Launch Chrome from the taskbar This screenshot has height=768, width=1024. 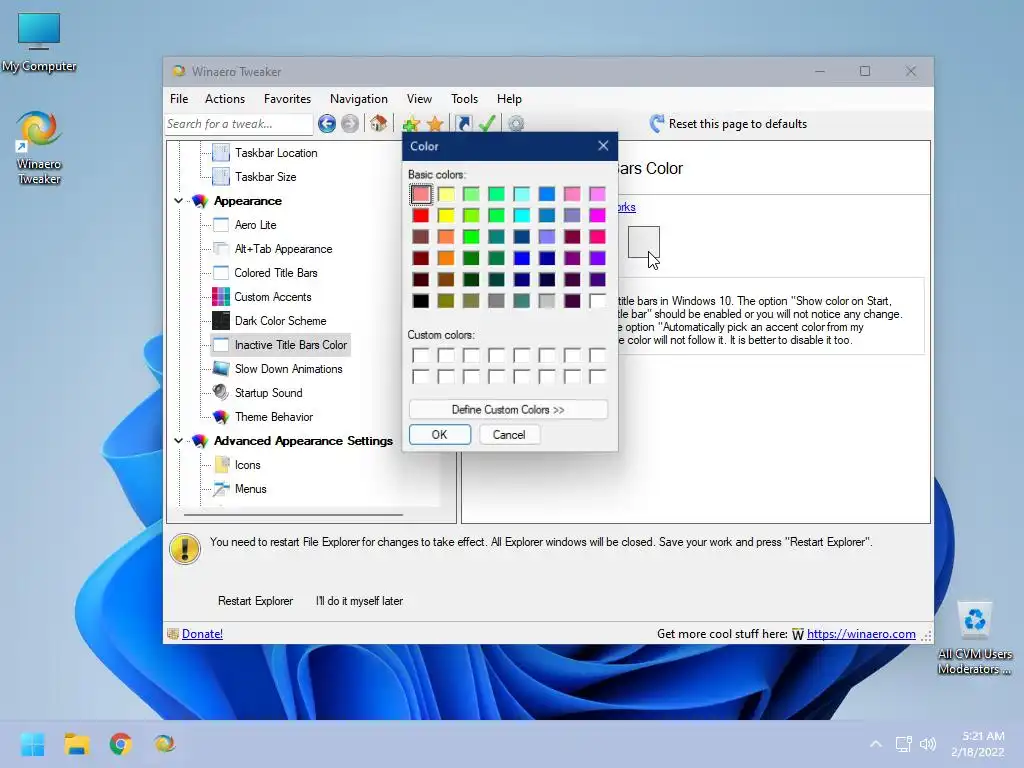coord(120,744)
